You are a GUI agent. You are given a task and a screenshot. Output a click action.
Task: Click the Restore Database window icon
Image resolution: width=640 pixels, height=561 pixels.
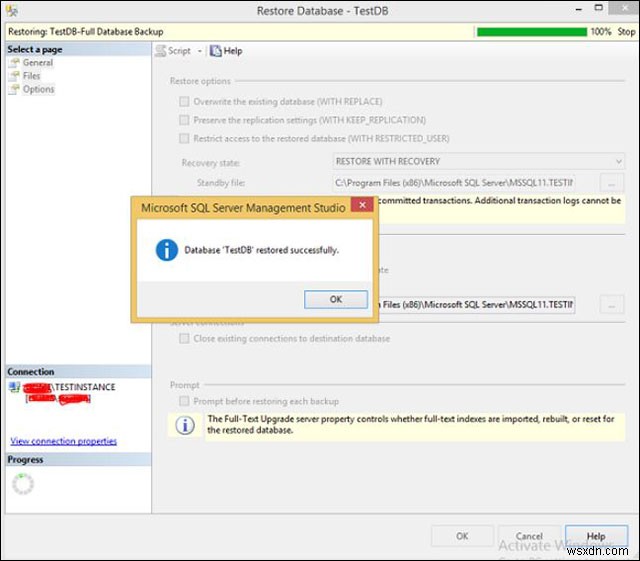click(x=12, y=11)
